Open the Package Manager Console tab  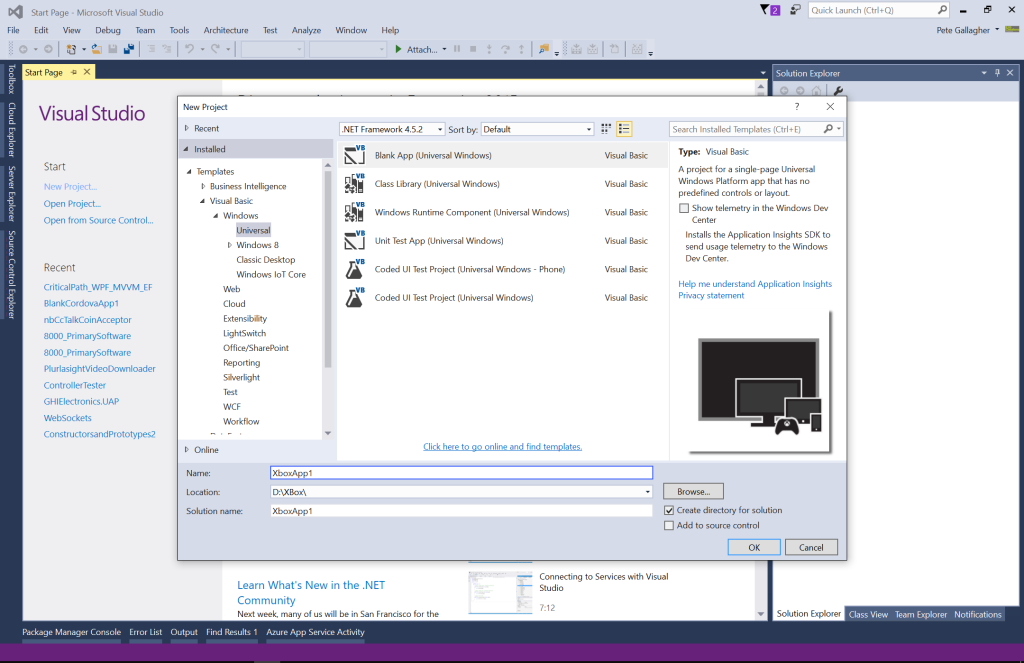pos(71,632)
